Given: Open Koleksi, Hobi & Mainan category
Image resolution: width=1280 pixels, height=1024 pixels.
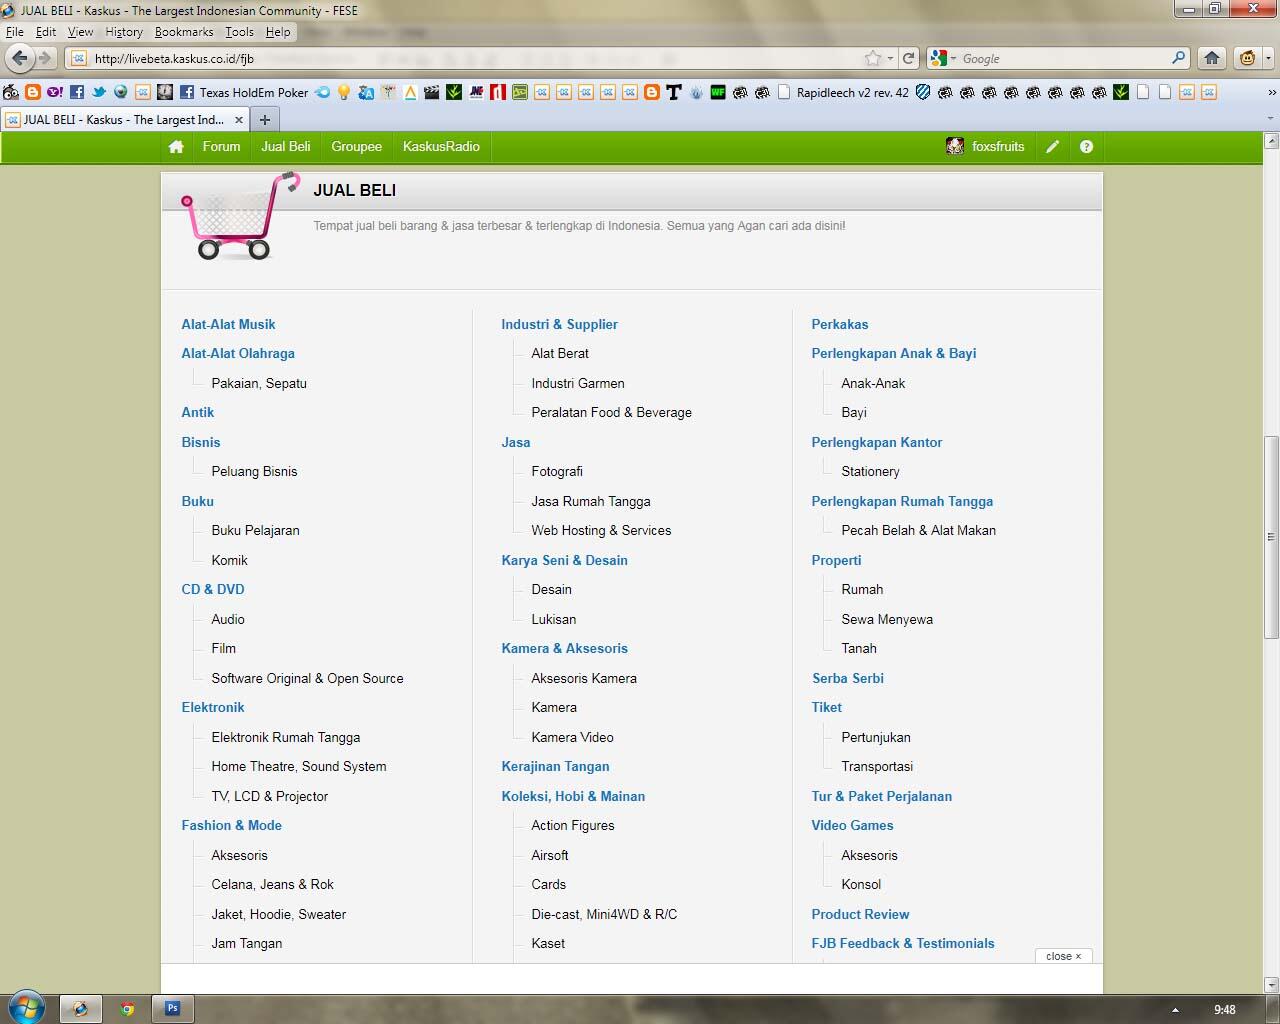Looking at the screenshot, I should [573, 796].
